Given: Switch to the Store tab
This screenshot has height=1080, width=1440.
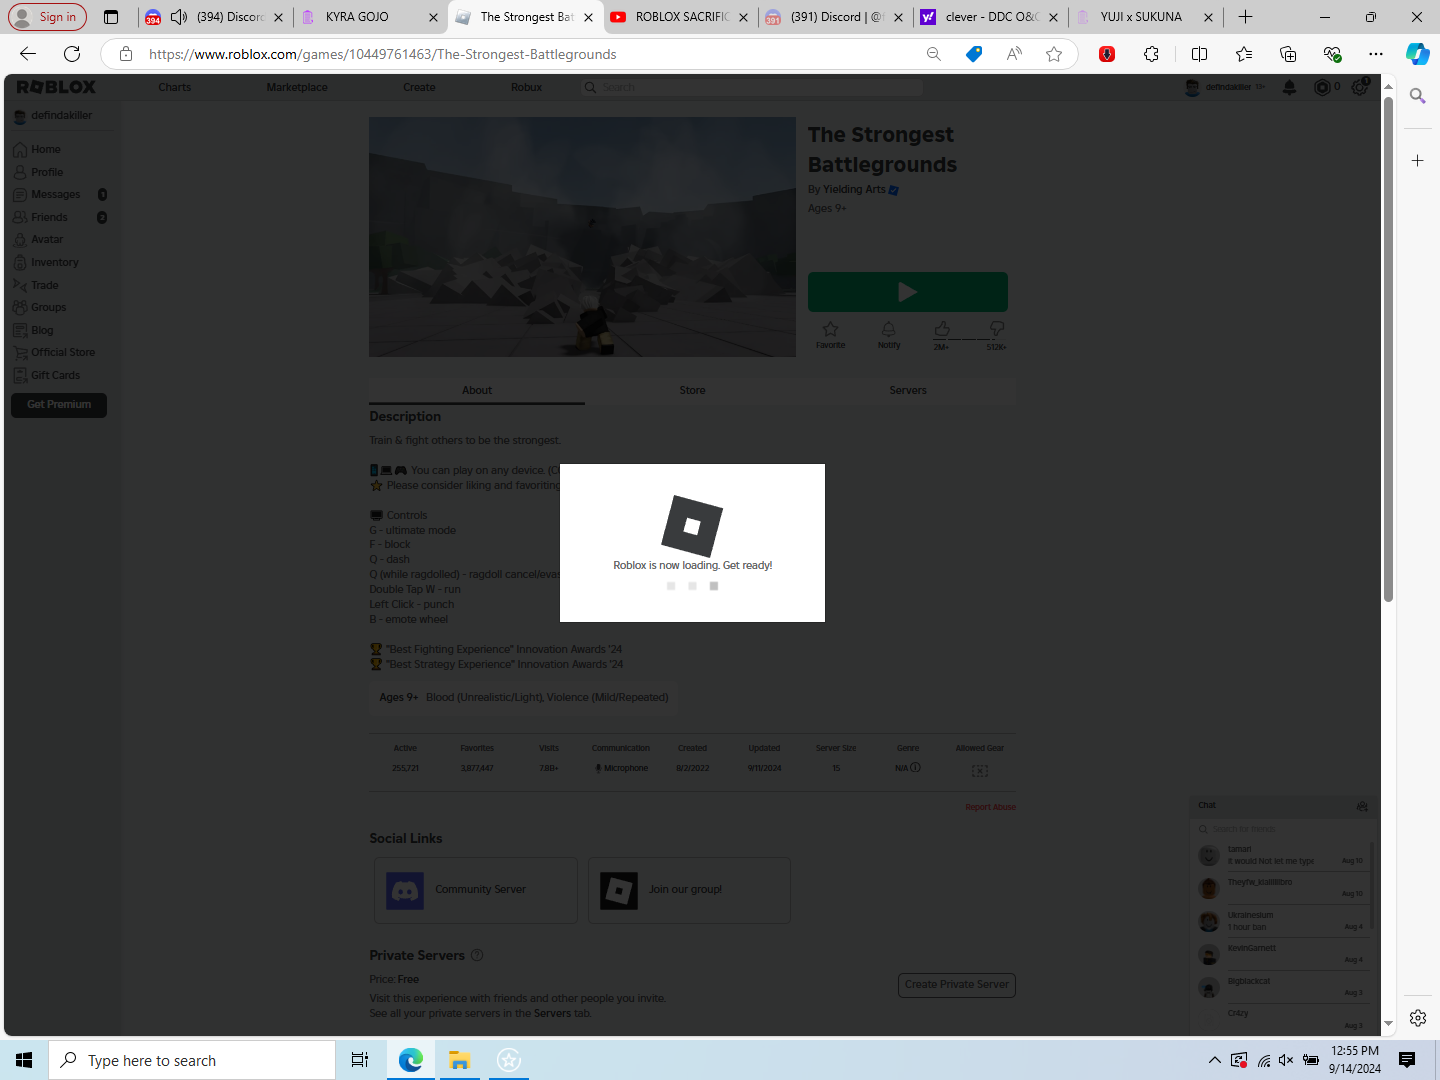Looking at the screenshot, I should (692, 390).
